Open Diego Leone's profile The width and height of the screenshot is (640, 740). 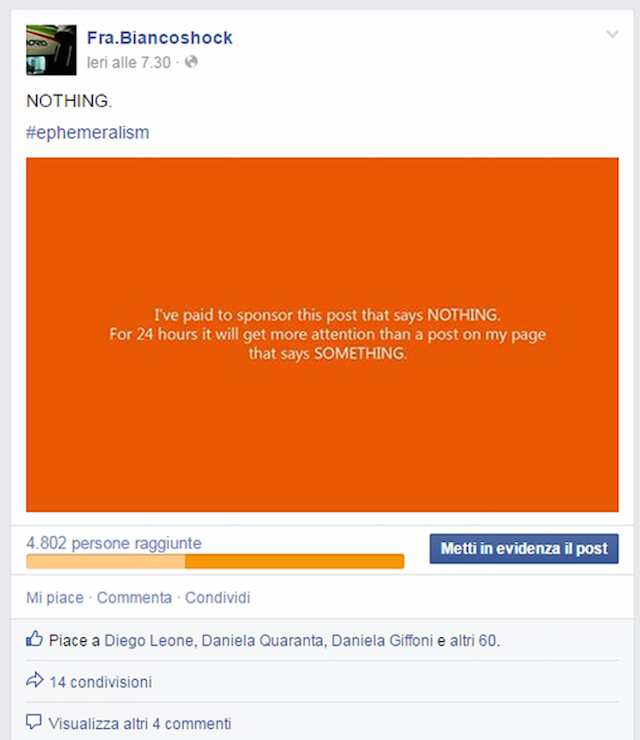pyautogui.click(x=149, y=640)
